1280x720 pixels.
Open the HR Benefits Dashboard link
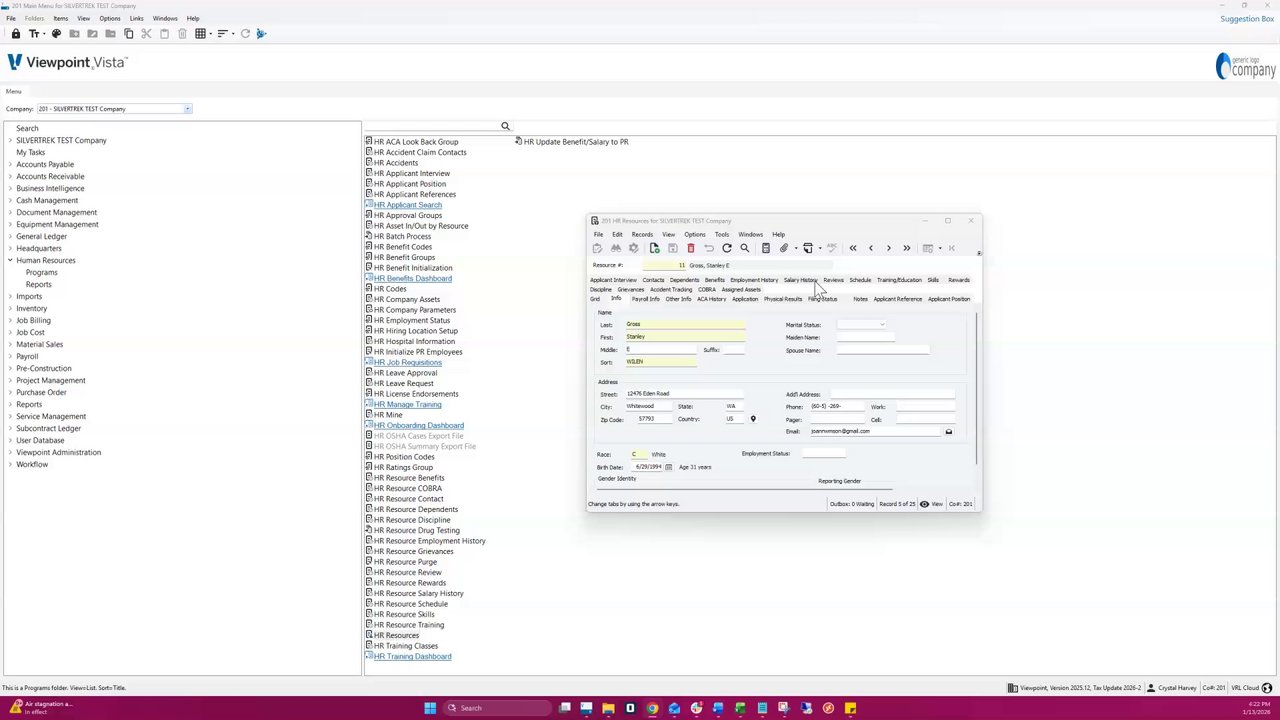tap(412, 278)
